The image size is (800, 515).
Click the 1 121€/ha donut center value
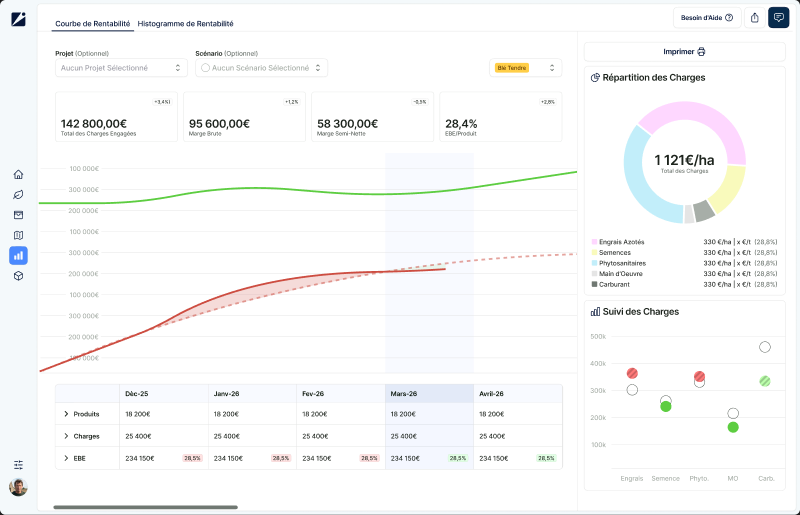click(684, 160)
